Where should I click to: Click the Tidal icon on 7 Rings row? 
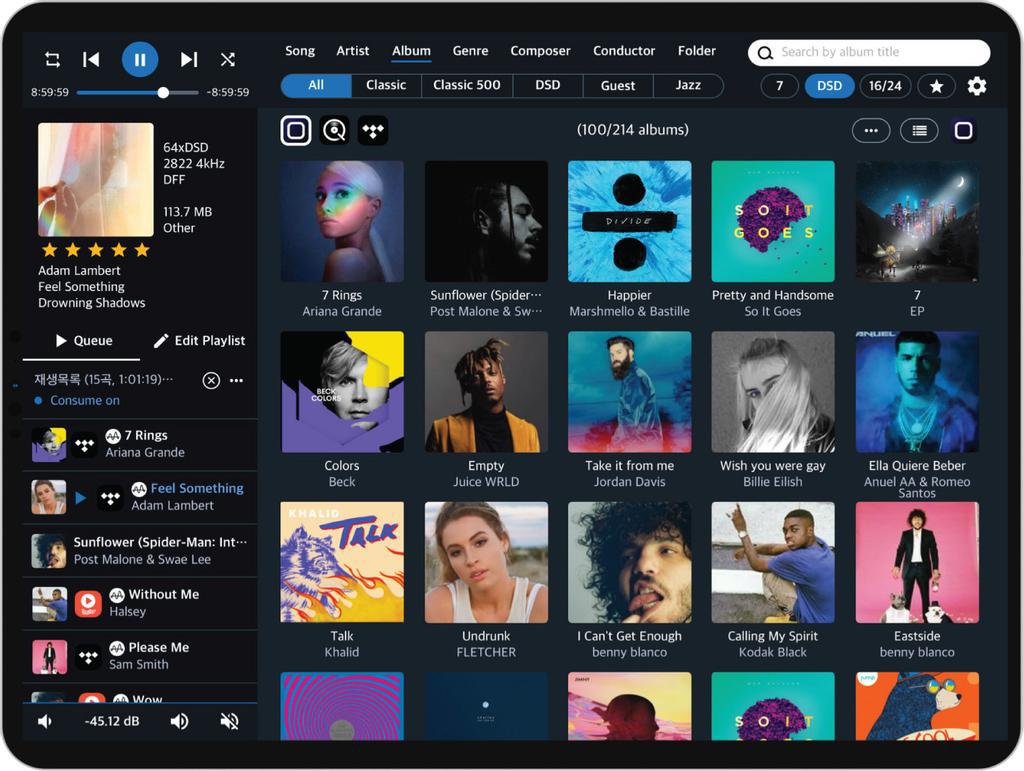pos(85,445)
